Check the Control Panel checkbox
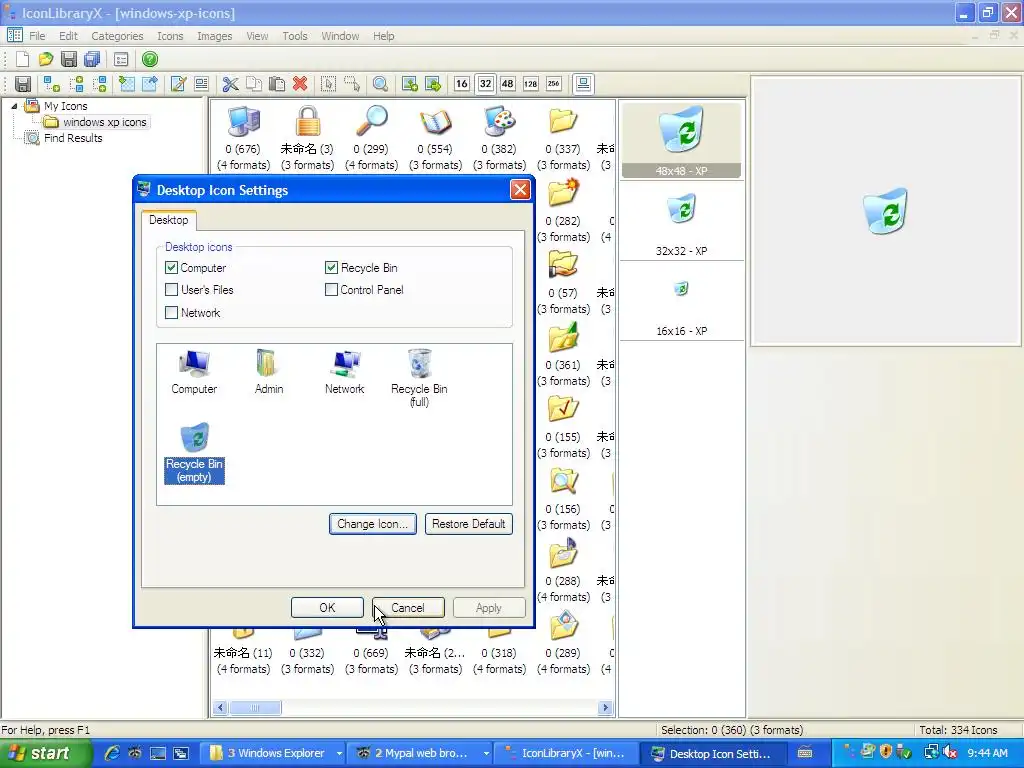The height and width of the screenshot is (768, 1024). (x=331, y=290)
